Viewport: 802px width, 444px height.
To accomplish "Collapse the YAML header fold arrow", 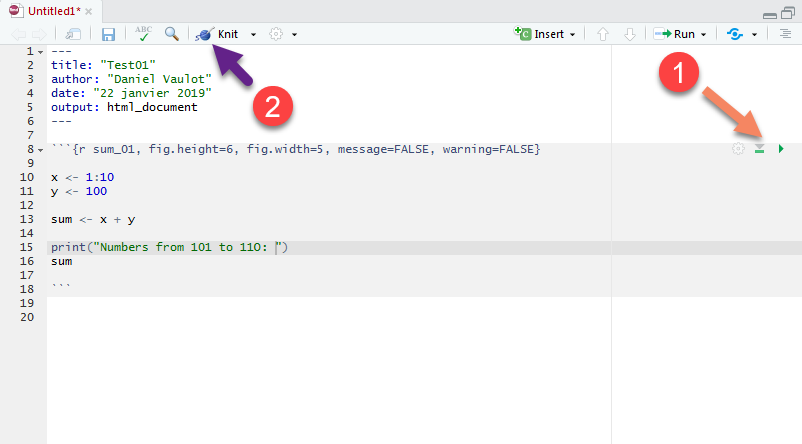I will pyautogui.click(x=39, y=51).
